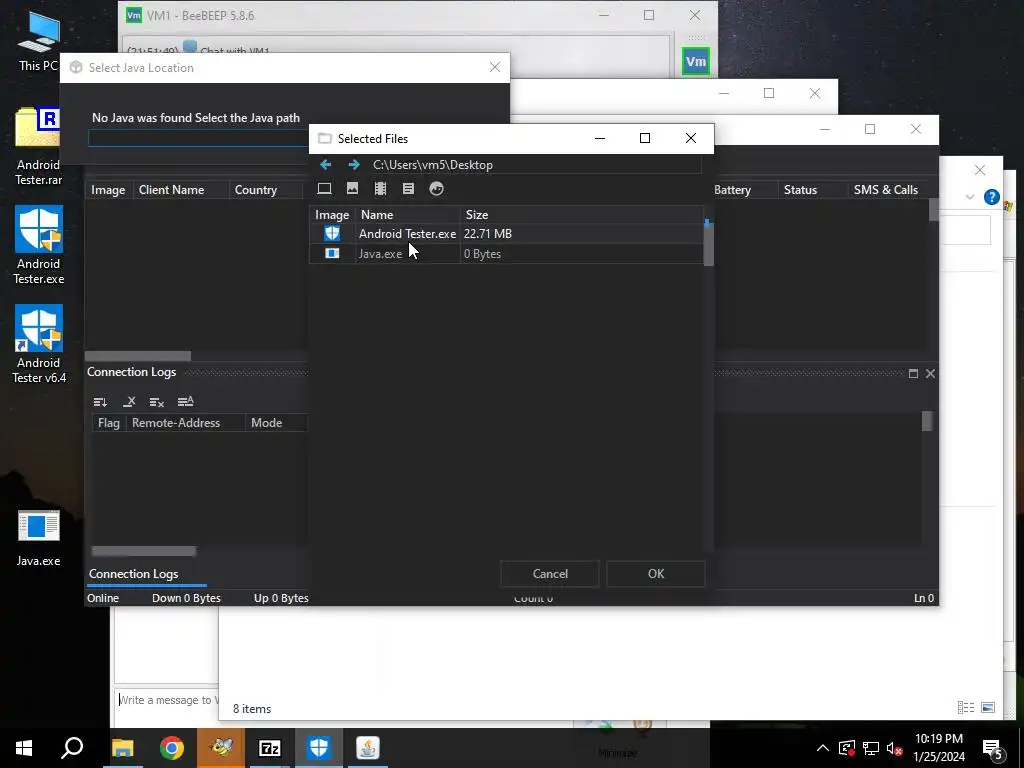The width and height of the screenshot is (1024, 768).
Task: Click the film strip videos icon
Action: tap(380, 189)
